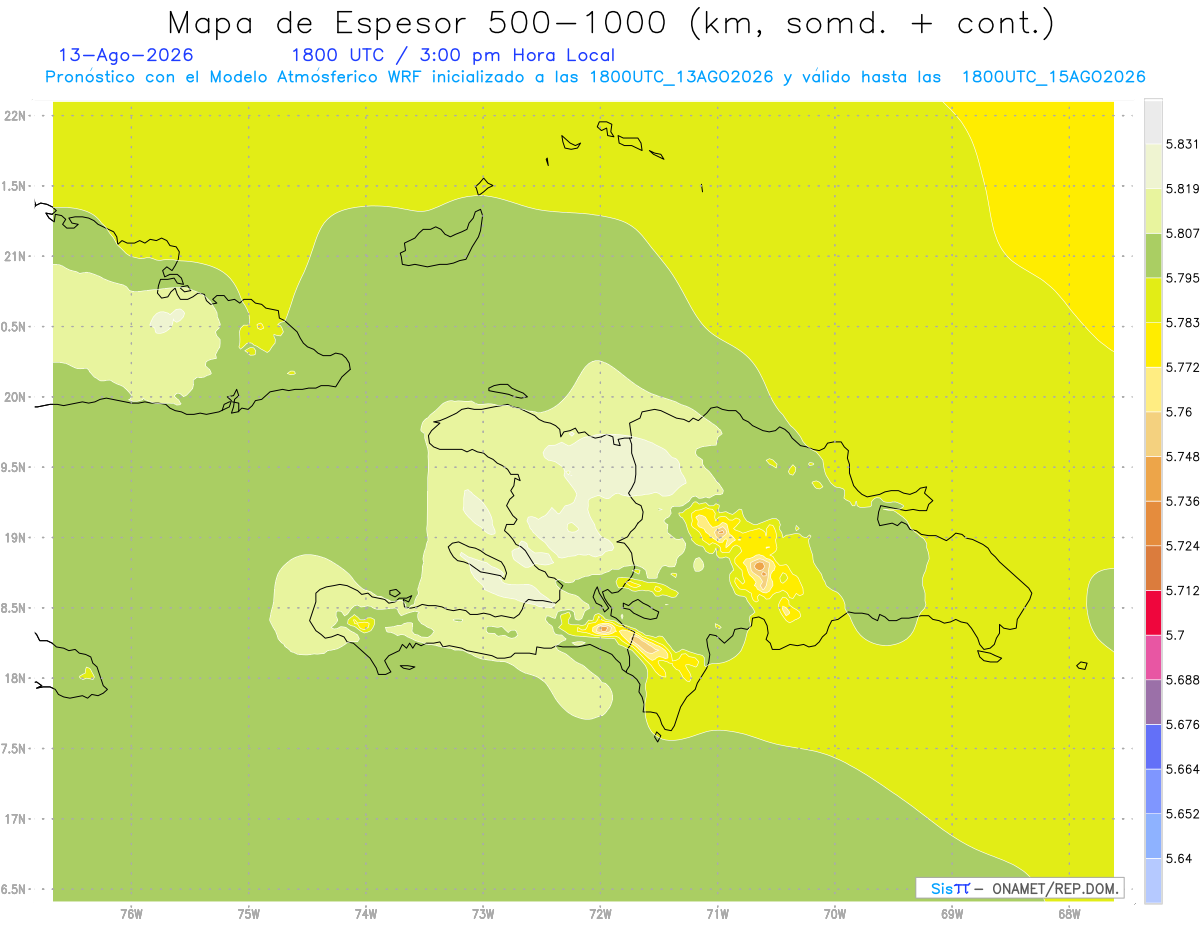Screen dimensions: 1200x927
Task: Select the legend value "5.807"
Action: (x=1182, y=233)
